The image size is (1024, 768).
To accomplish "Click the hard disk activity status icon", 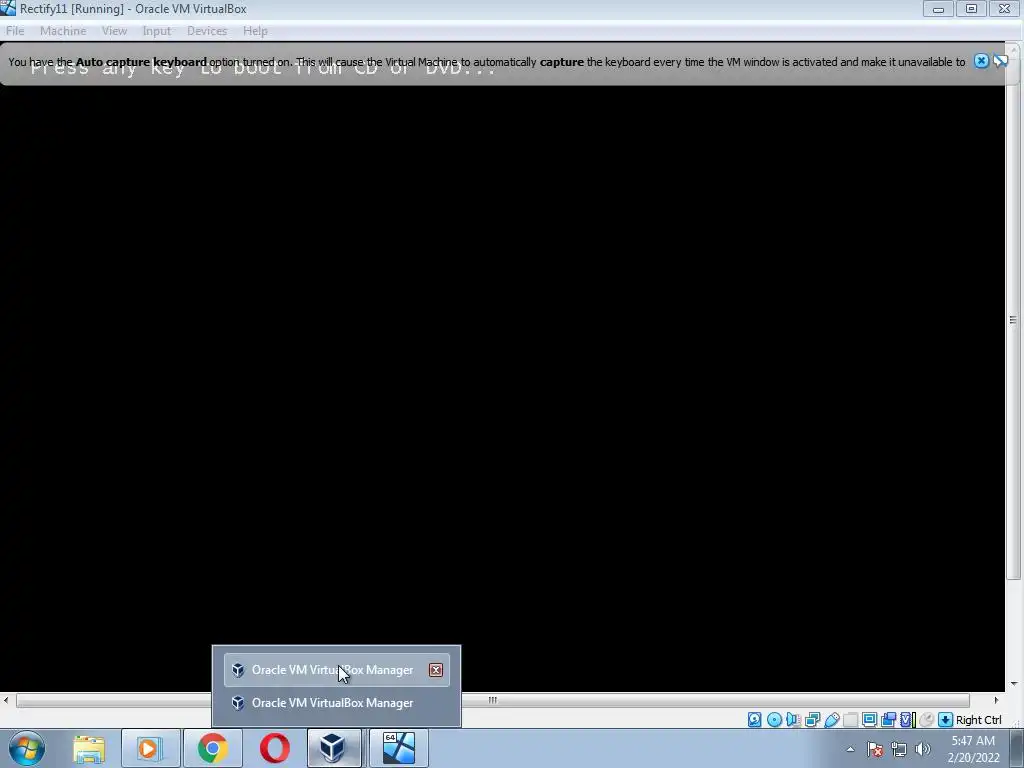I will click(755, 720).
